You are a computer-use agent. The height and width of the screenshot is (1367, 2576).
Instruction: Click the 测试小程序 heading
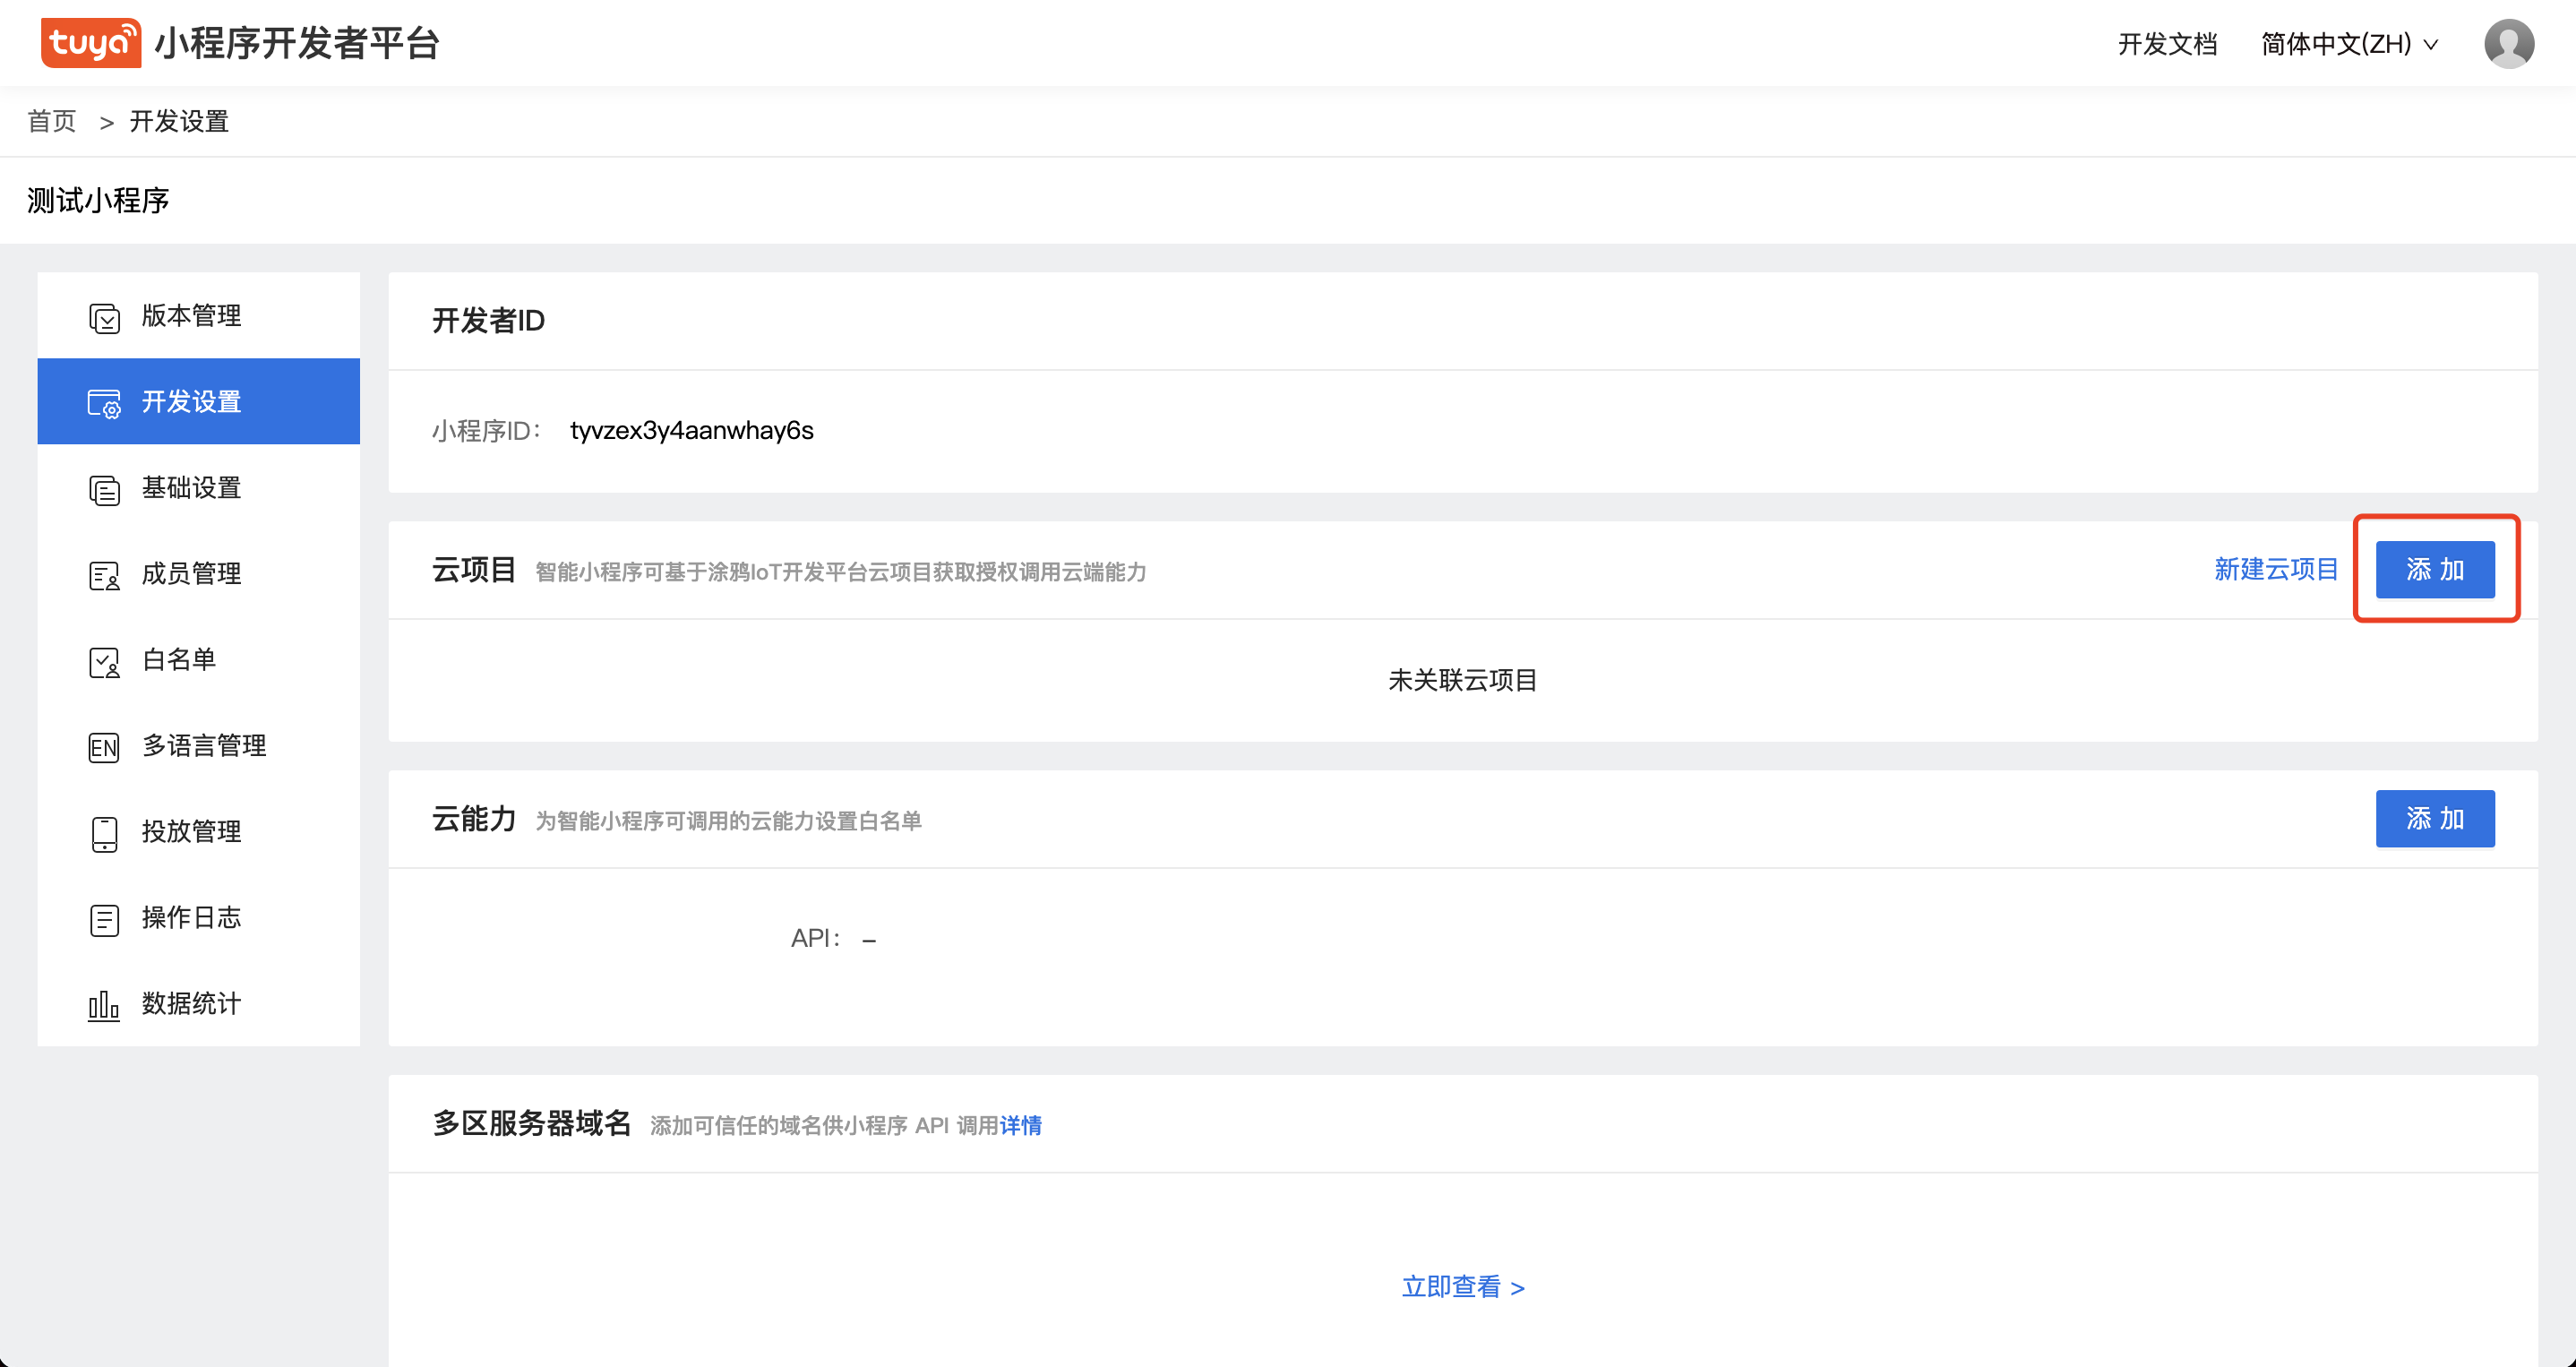pyautogui.click(x=98, y=200)
